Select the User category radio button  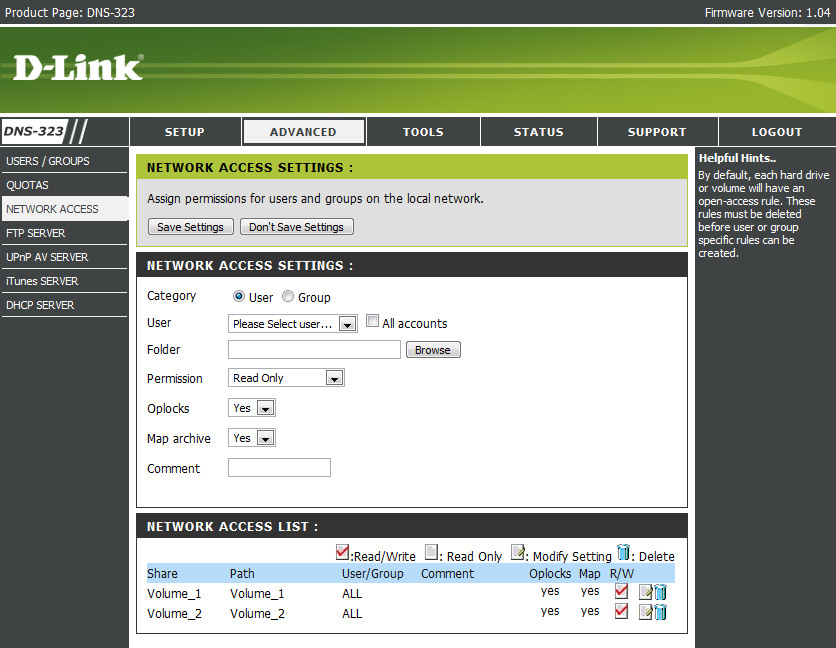coord(239,296)
